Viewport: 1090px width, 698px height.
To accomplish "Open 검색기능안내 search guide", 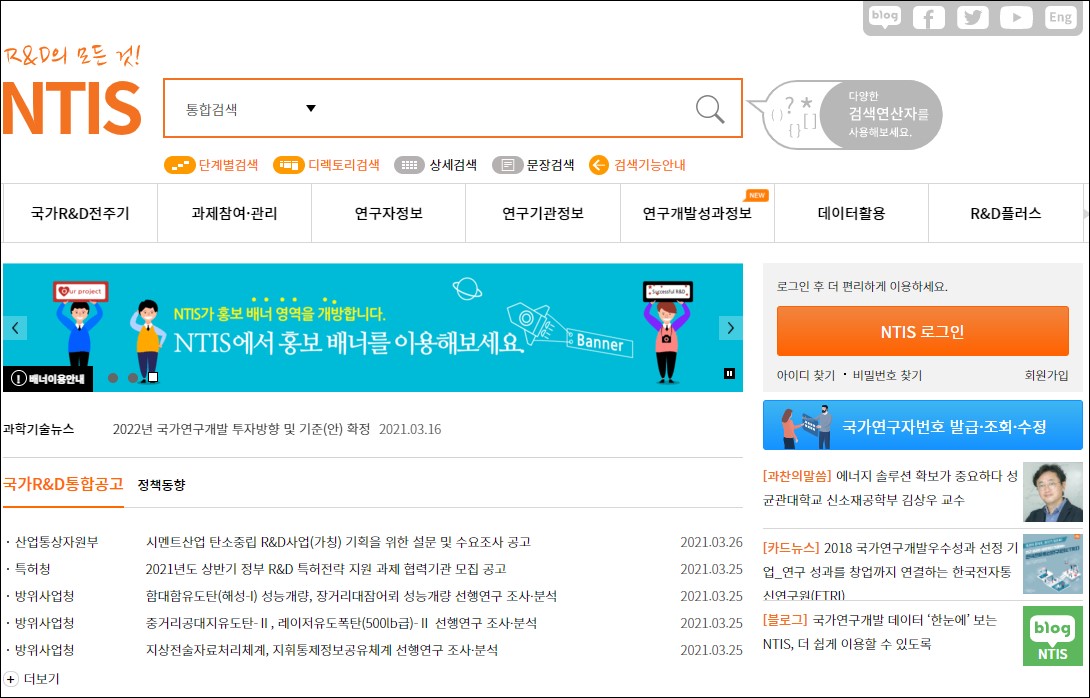I will pos(637,165).
